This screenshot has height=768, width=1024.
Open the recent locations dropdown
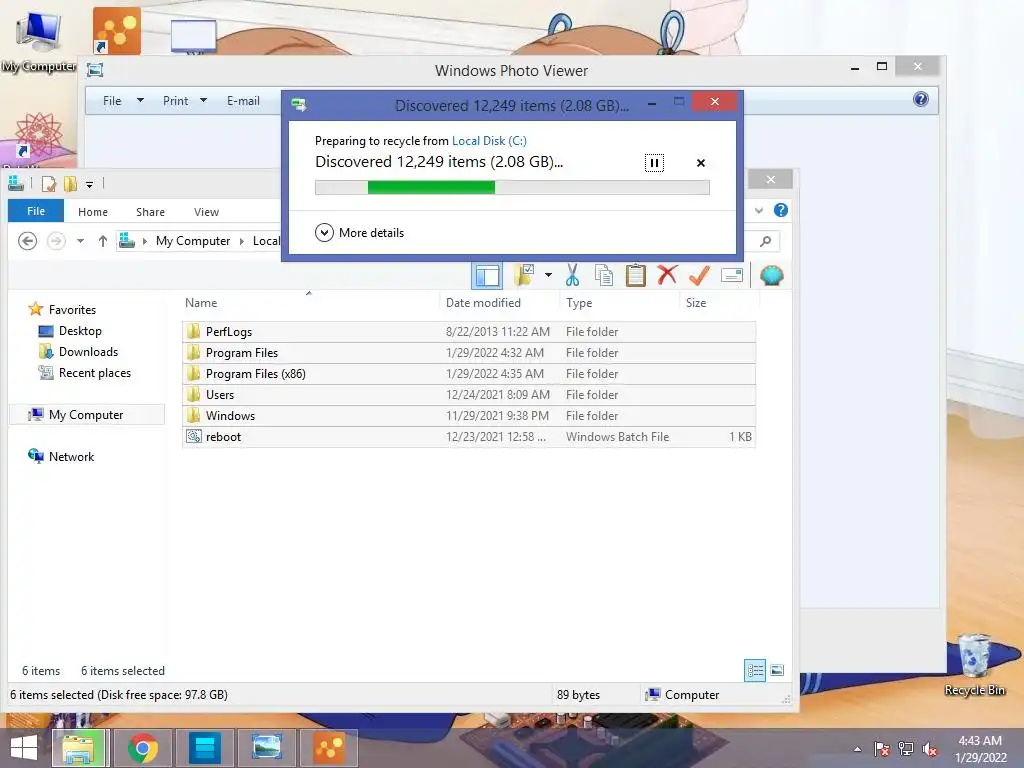[x=80, y=241]
